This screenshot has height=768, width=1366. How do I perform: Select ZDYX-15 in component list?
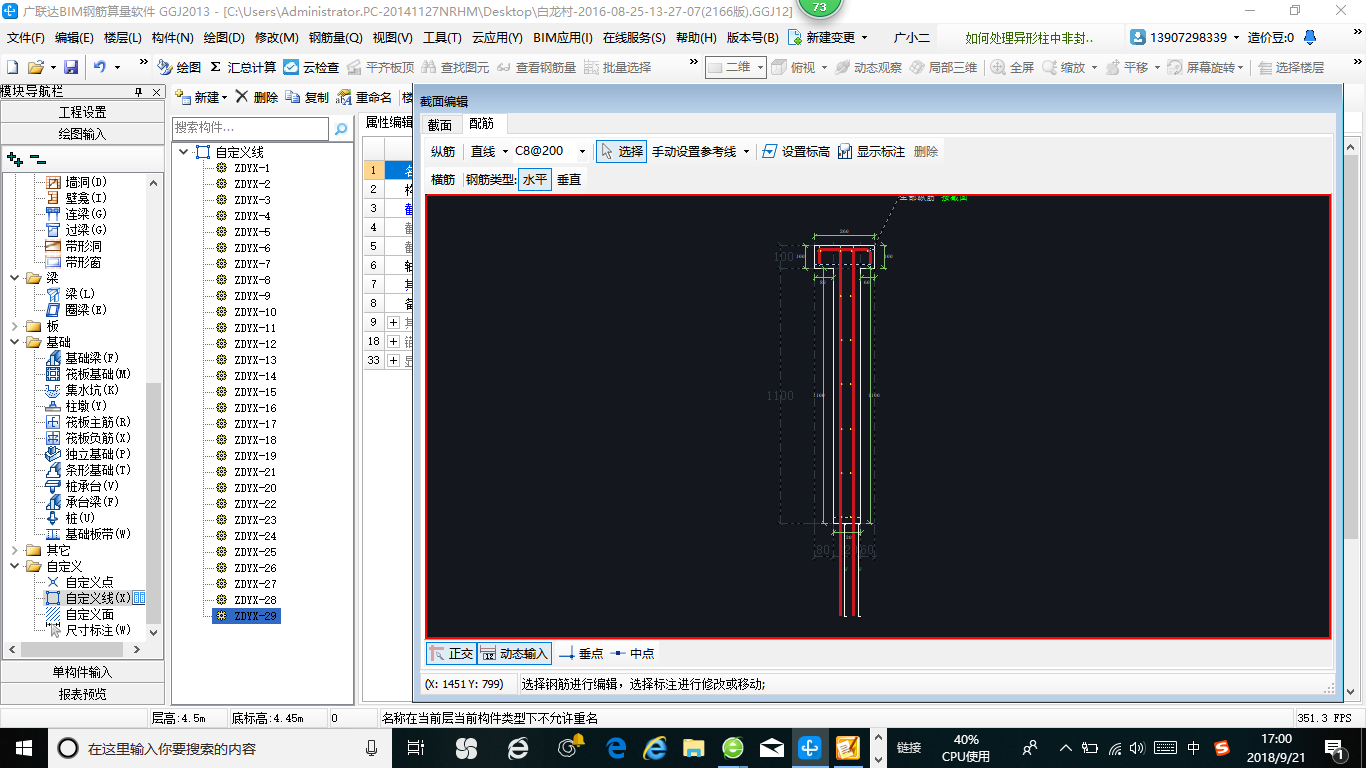255,392
